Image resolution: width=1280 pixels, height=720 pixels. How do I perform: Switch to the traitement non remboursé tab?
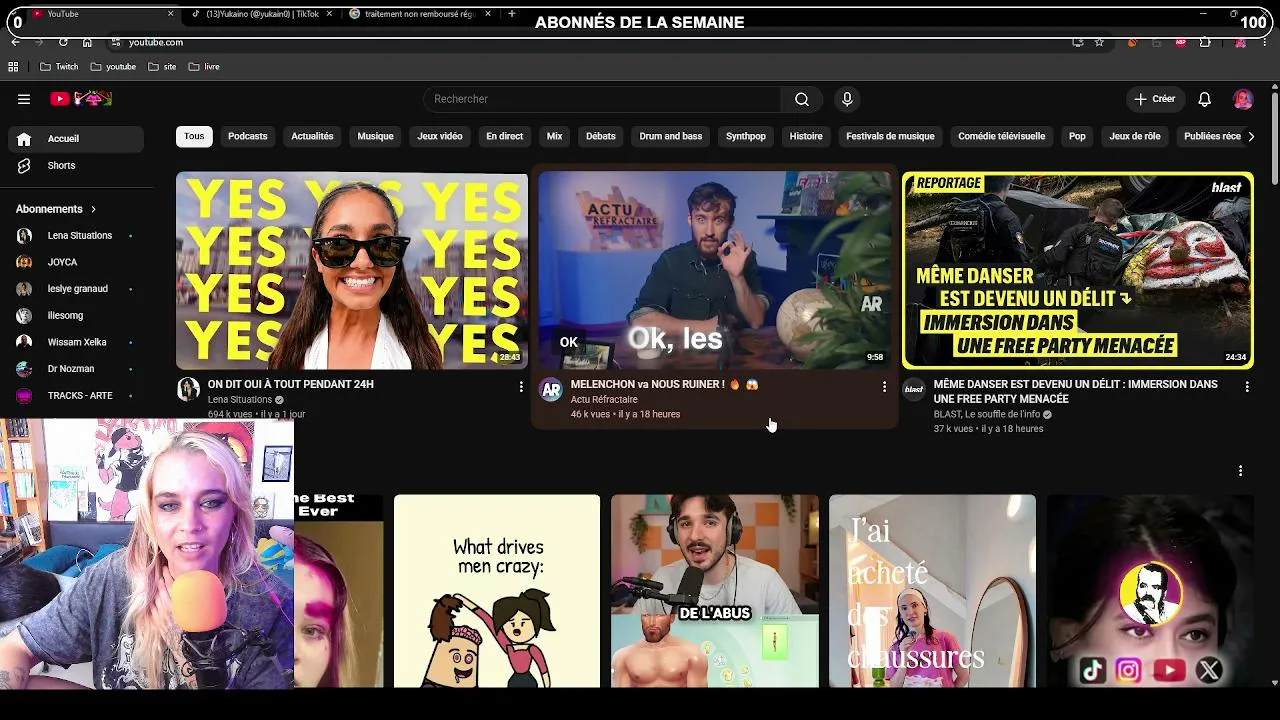(420, 14)
